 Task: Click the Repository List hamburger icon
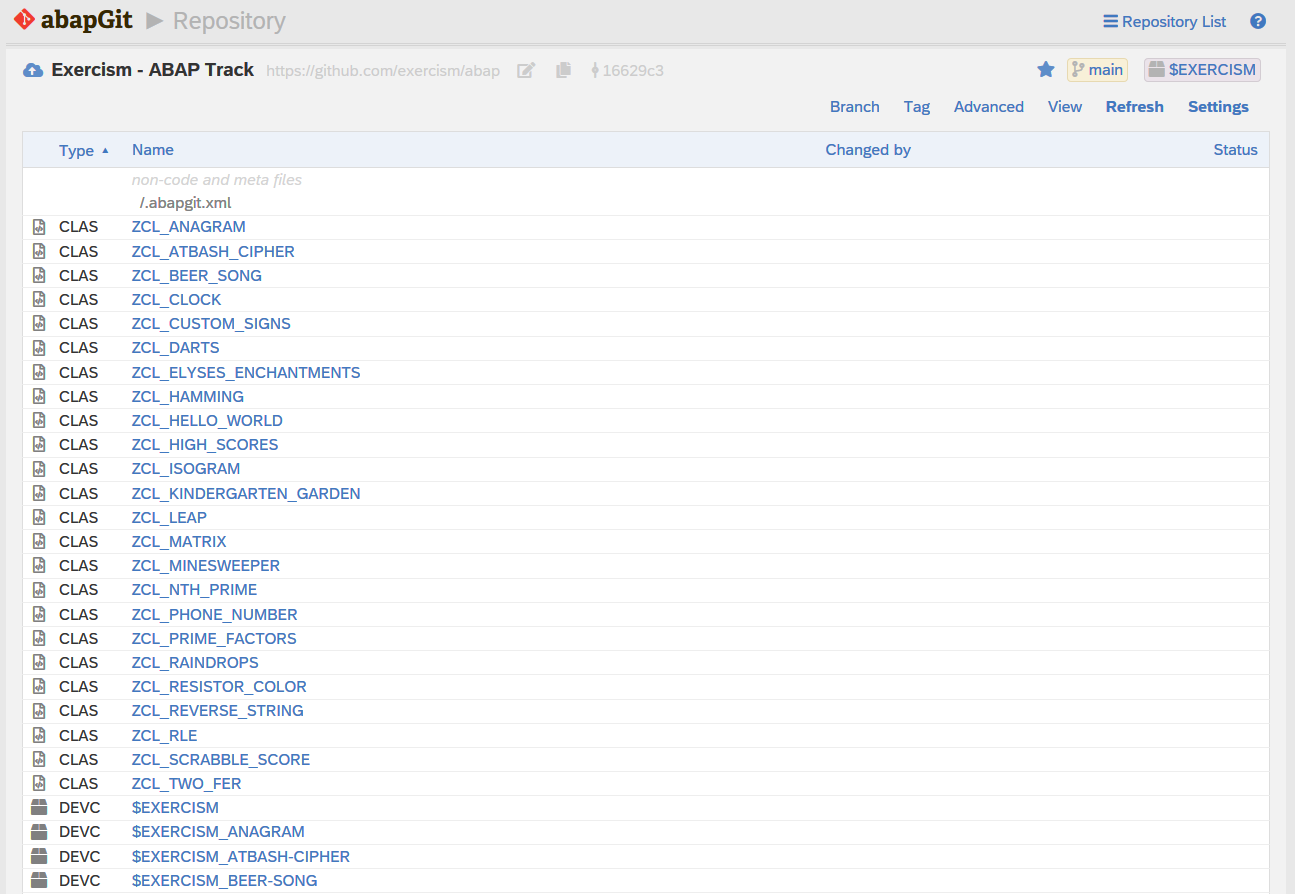(1110, 21)
